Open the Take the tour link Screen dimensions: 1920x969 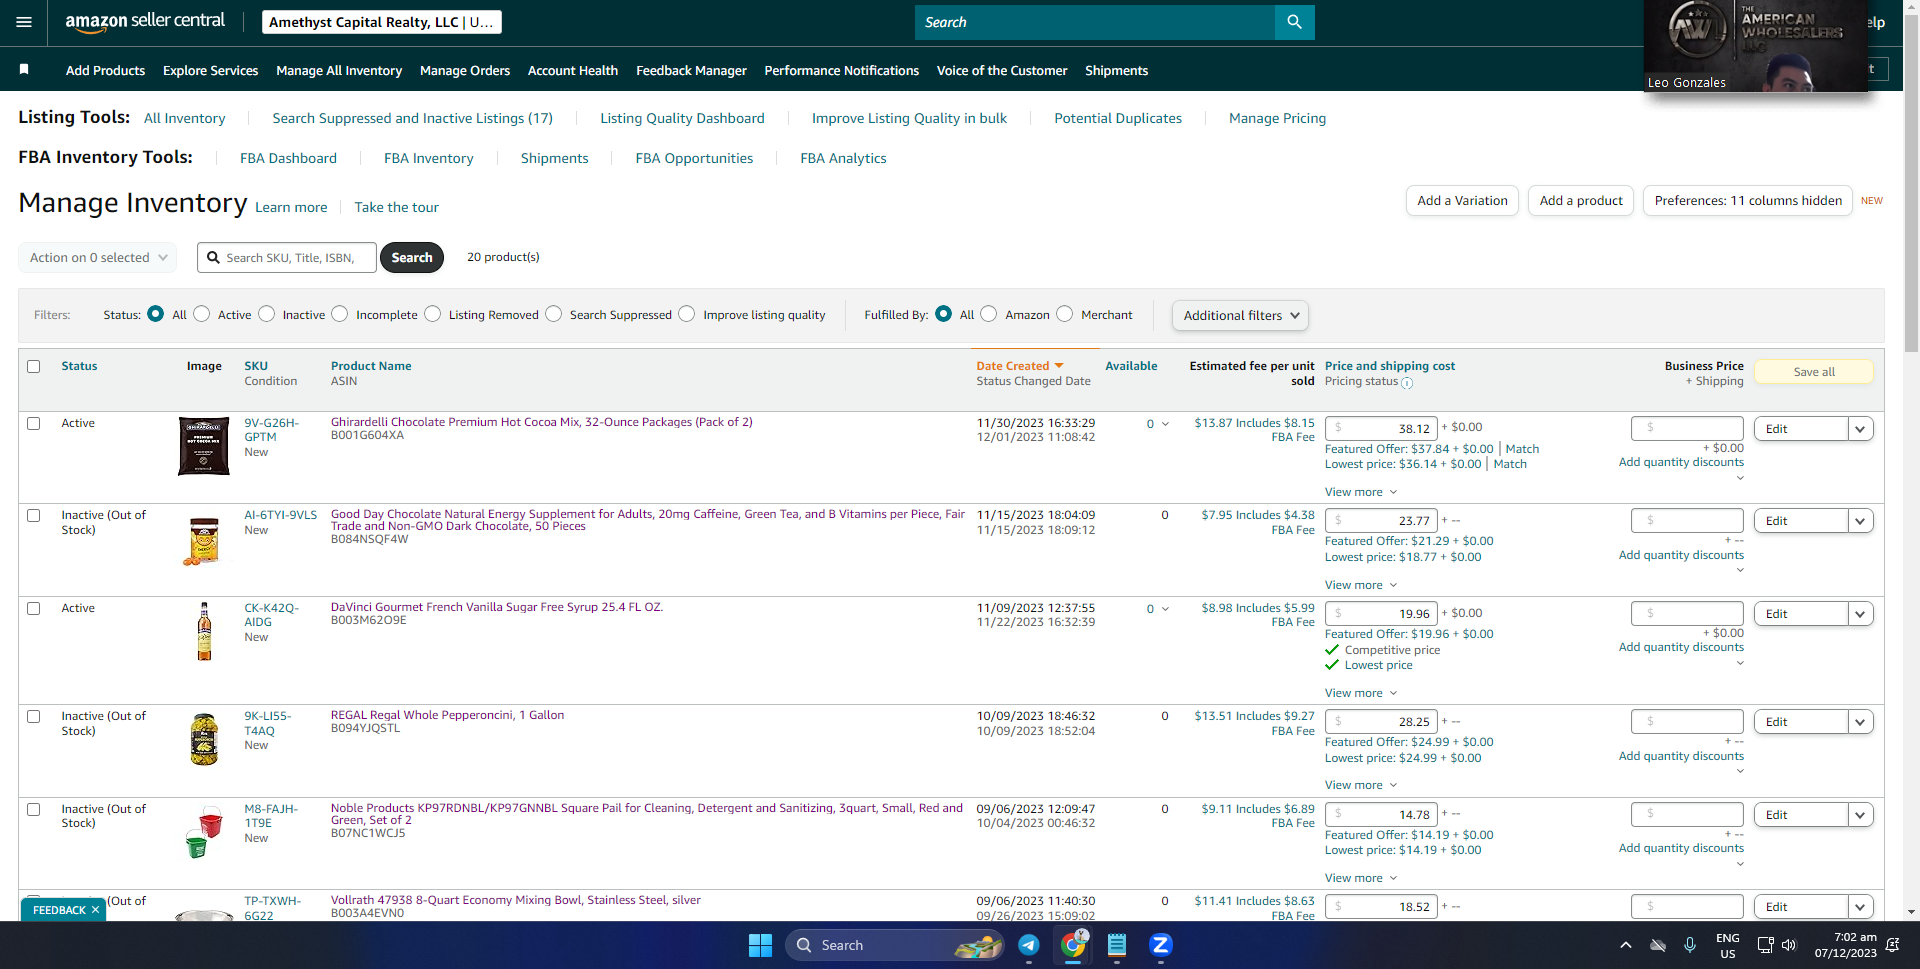396,207
